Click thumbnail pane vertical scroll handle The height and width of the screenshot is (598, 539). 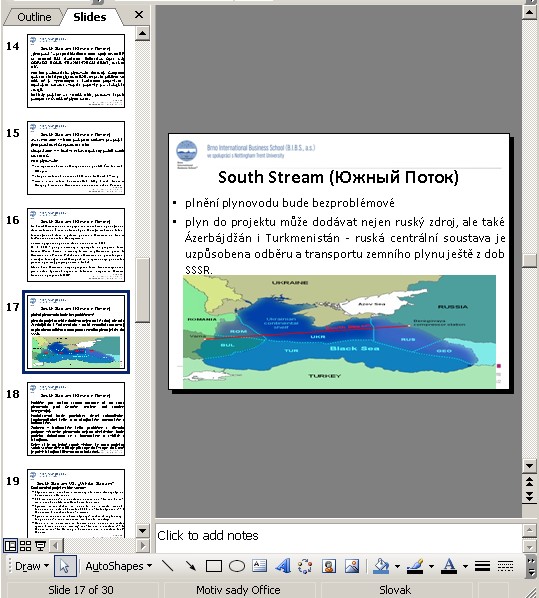[142, 291]
